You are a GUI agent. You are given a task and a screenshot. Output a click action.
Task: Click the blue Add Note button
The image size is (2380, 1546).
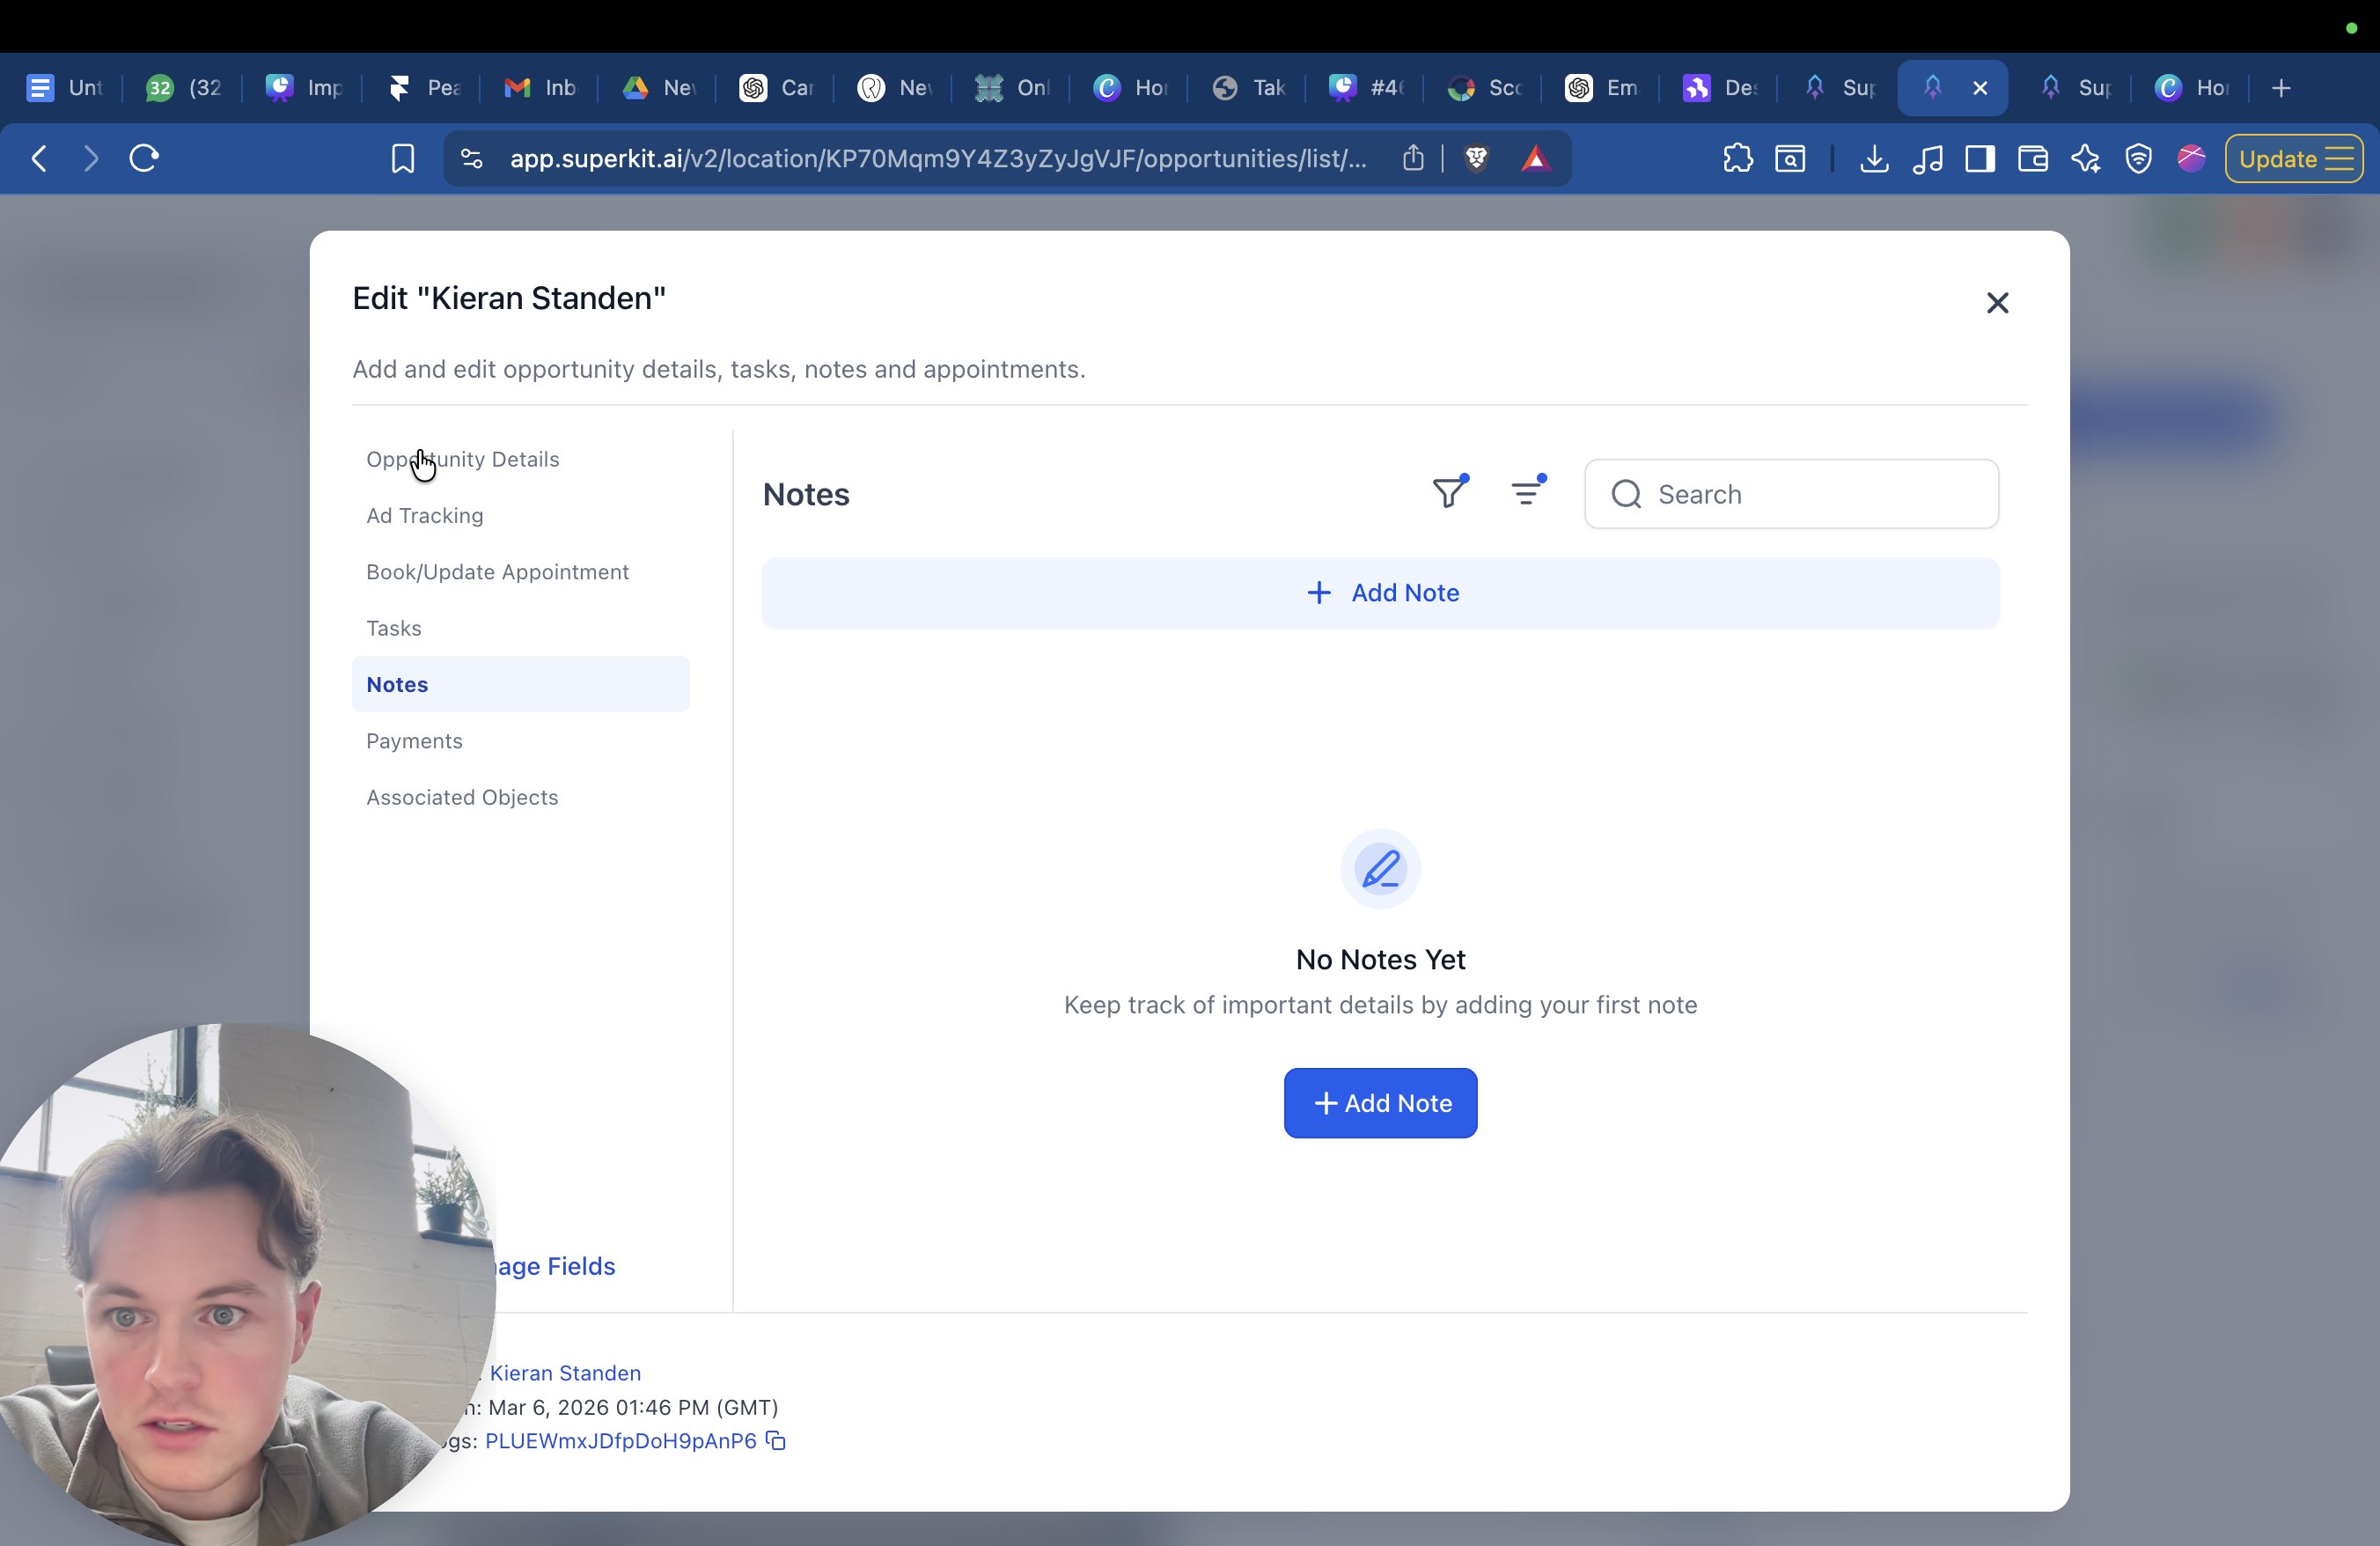pyautogui.click(x=1380, y=1102)
